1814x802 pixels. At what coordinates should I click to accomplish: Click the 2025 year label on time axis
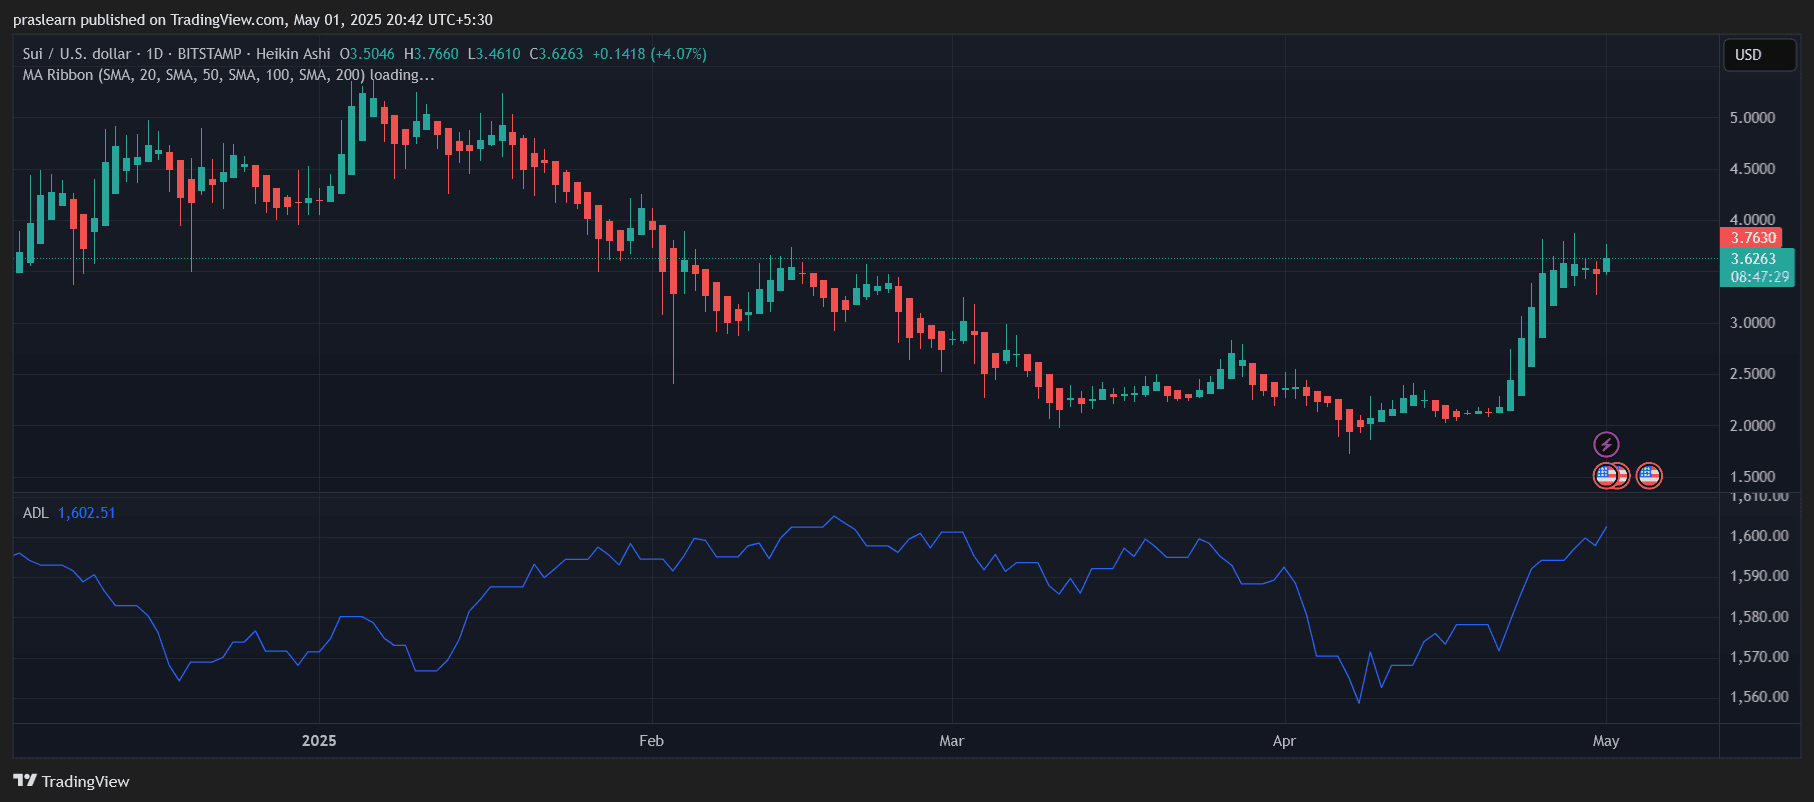click(x=319, y=741)
